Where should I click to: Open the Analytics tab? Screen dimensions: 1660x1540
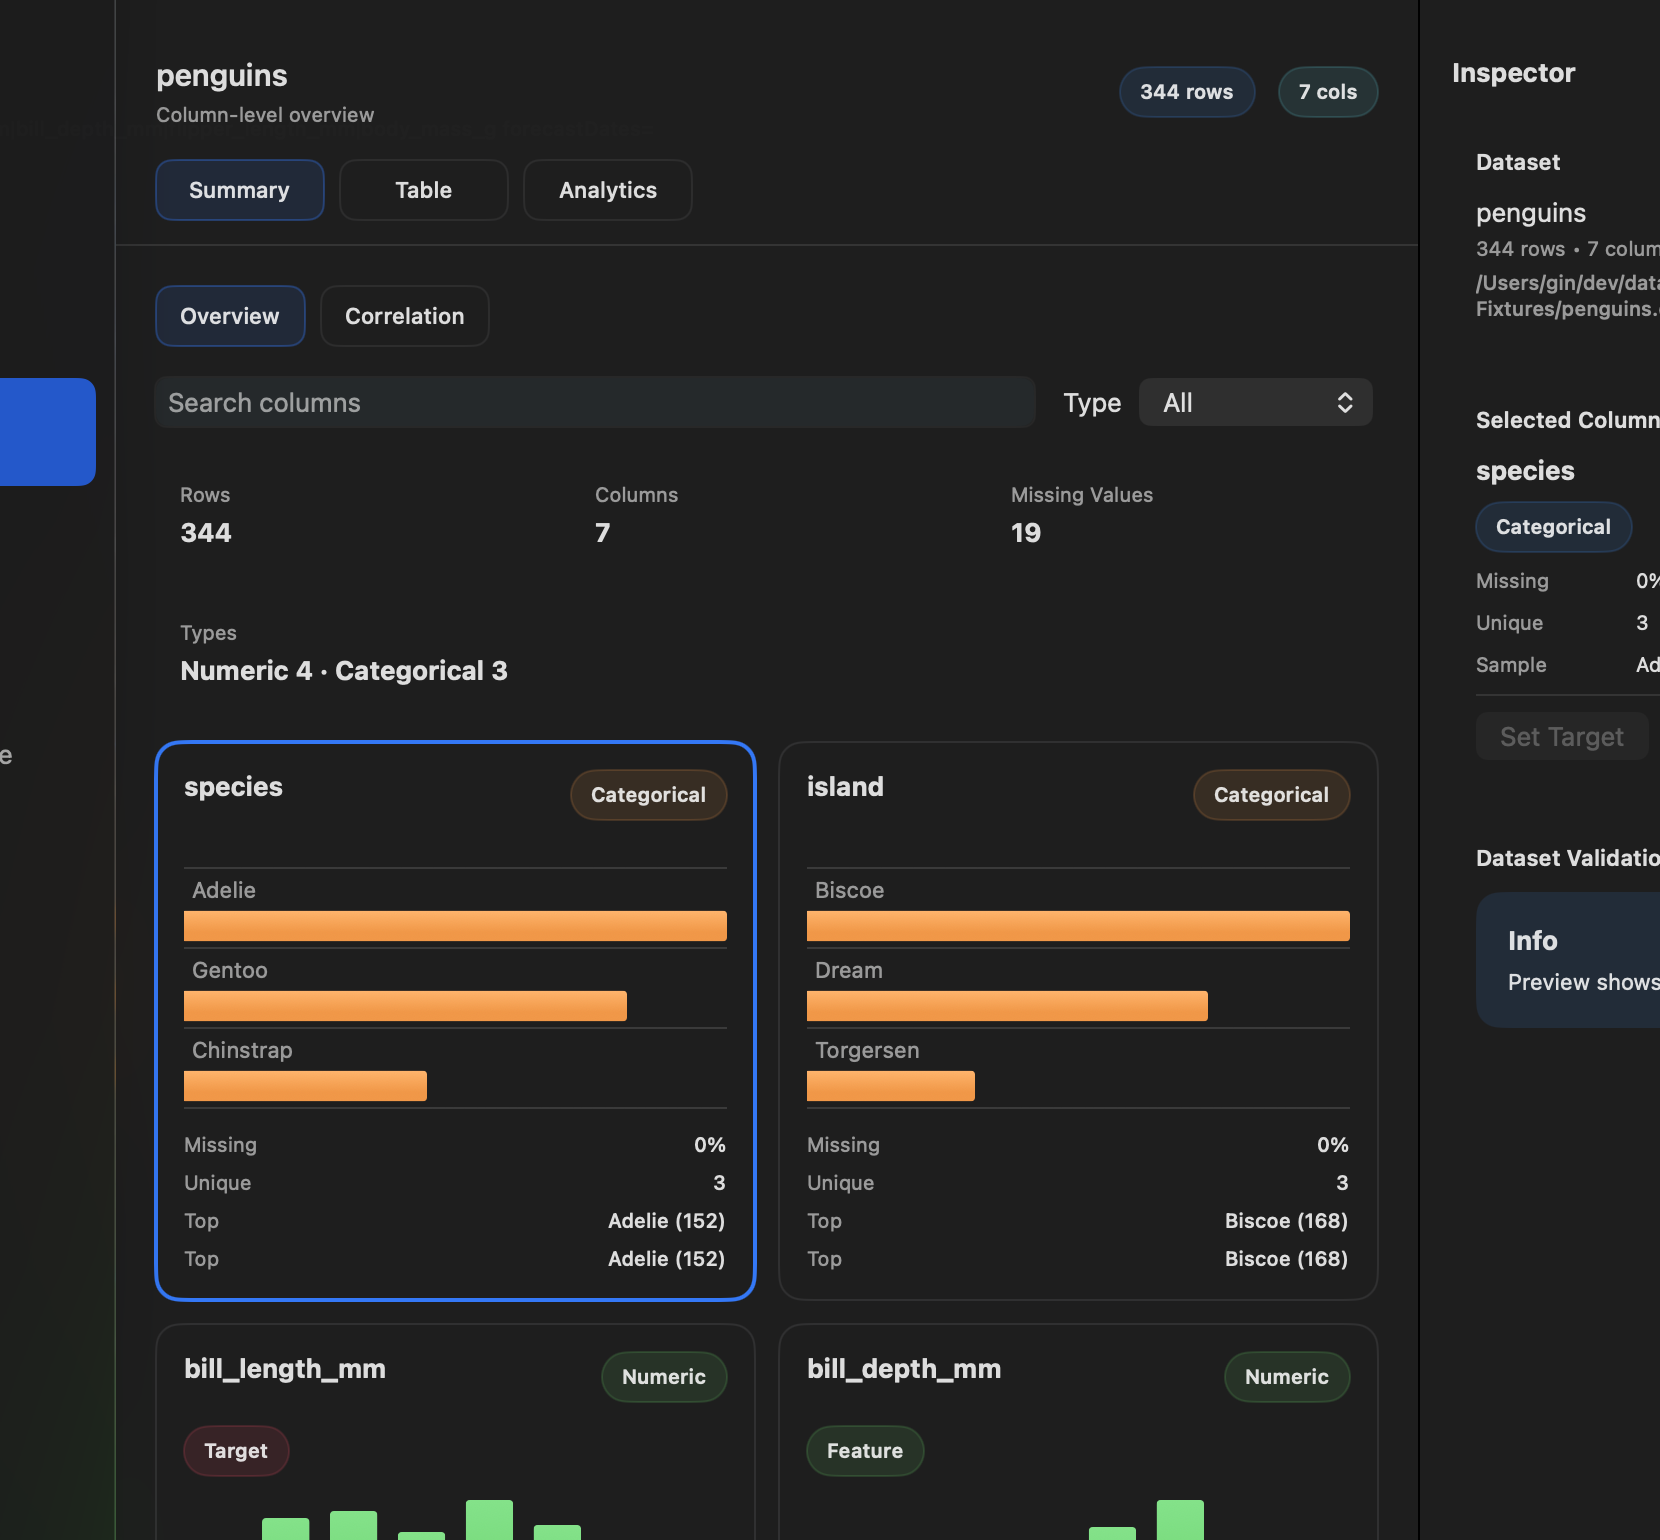608,190
